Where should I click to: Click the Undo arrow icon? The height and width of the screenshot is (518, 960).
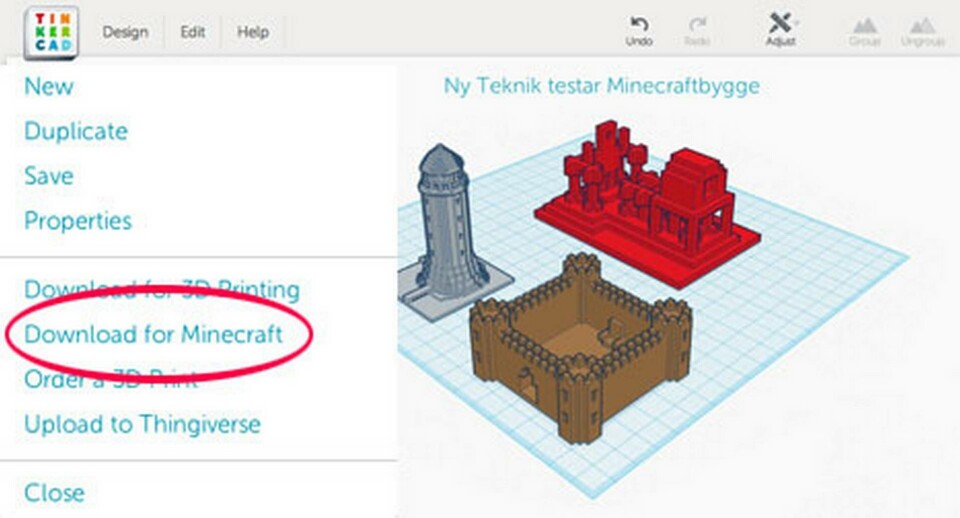(x=639, y=24)
